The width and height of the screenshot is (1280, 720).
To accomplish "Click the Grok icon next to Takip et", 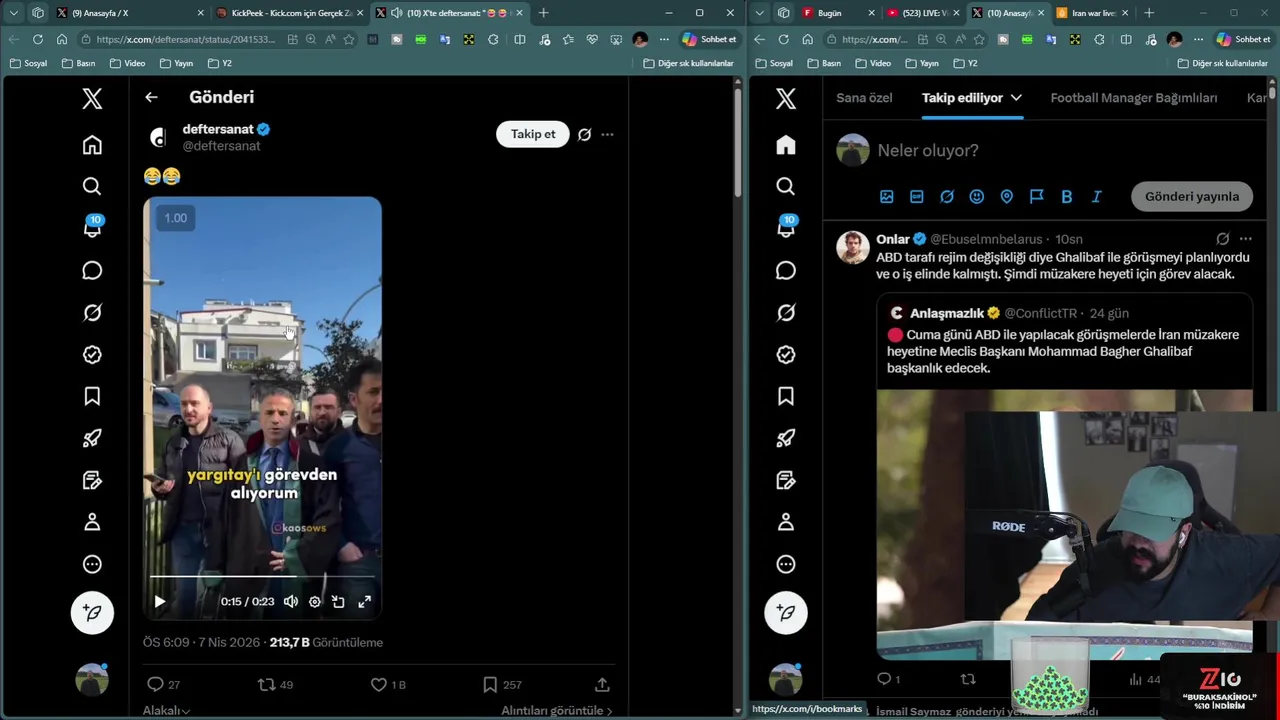I will tap(584, 134).
